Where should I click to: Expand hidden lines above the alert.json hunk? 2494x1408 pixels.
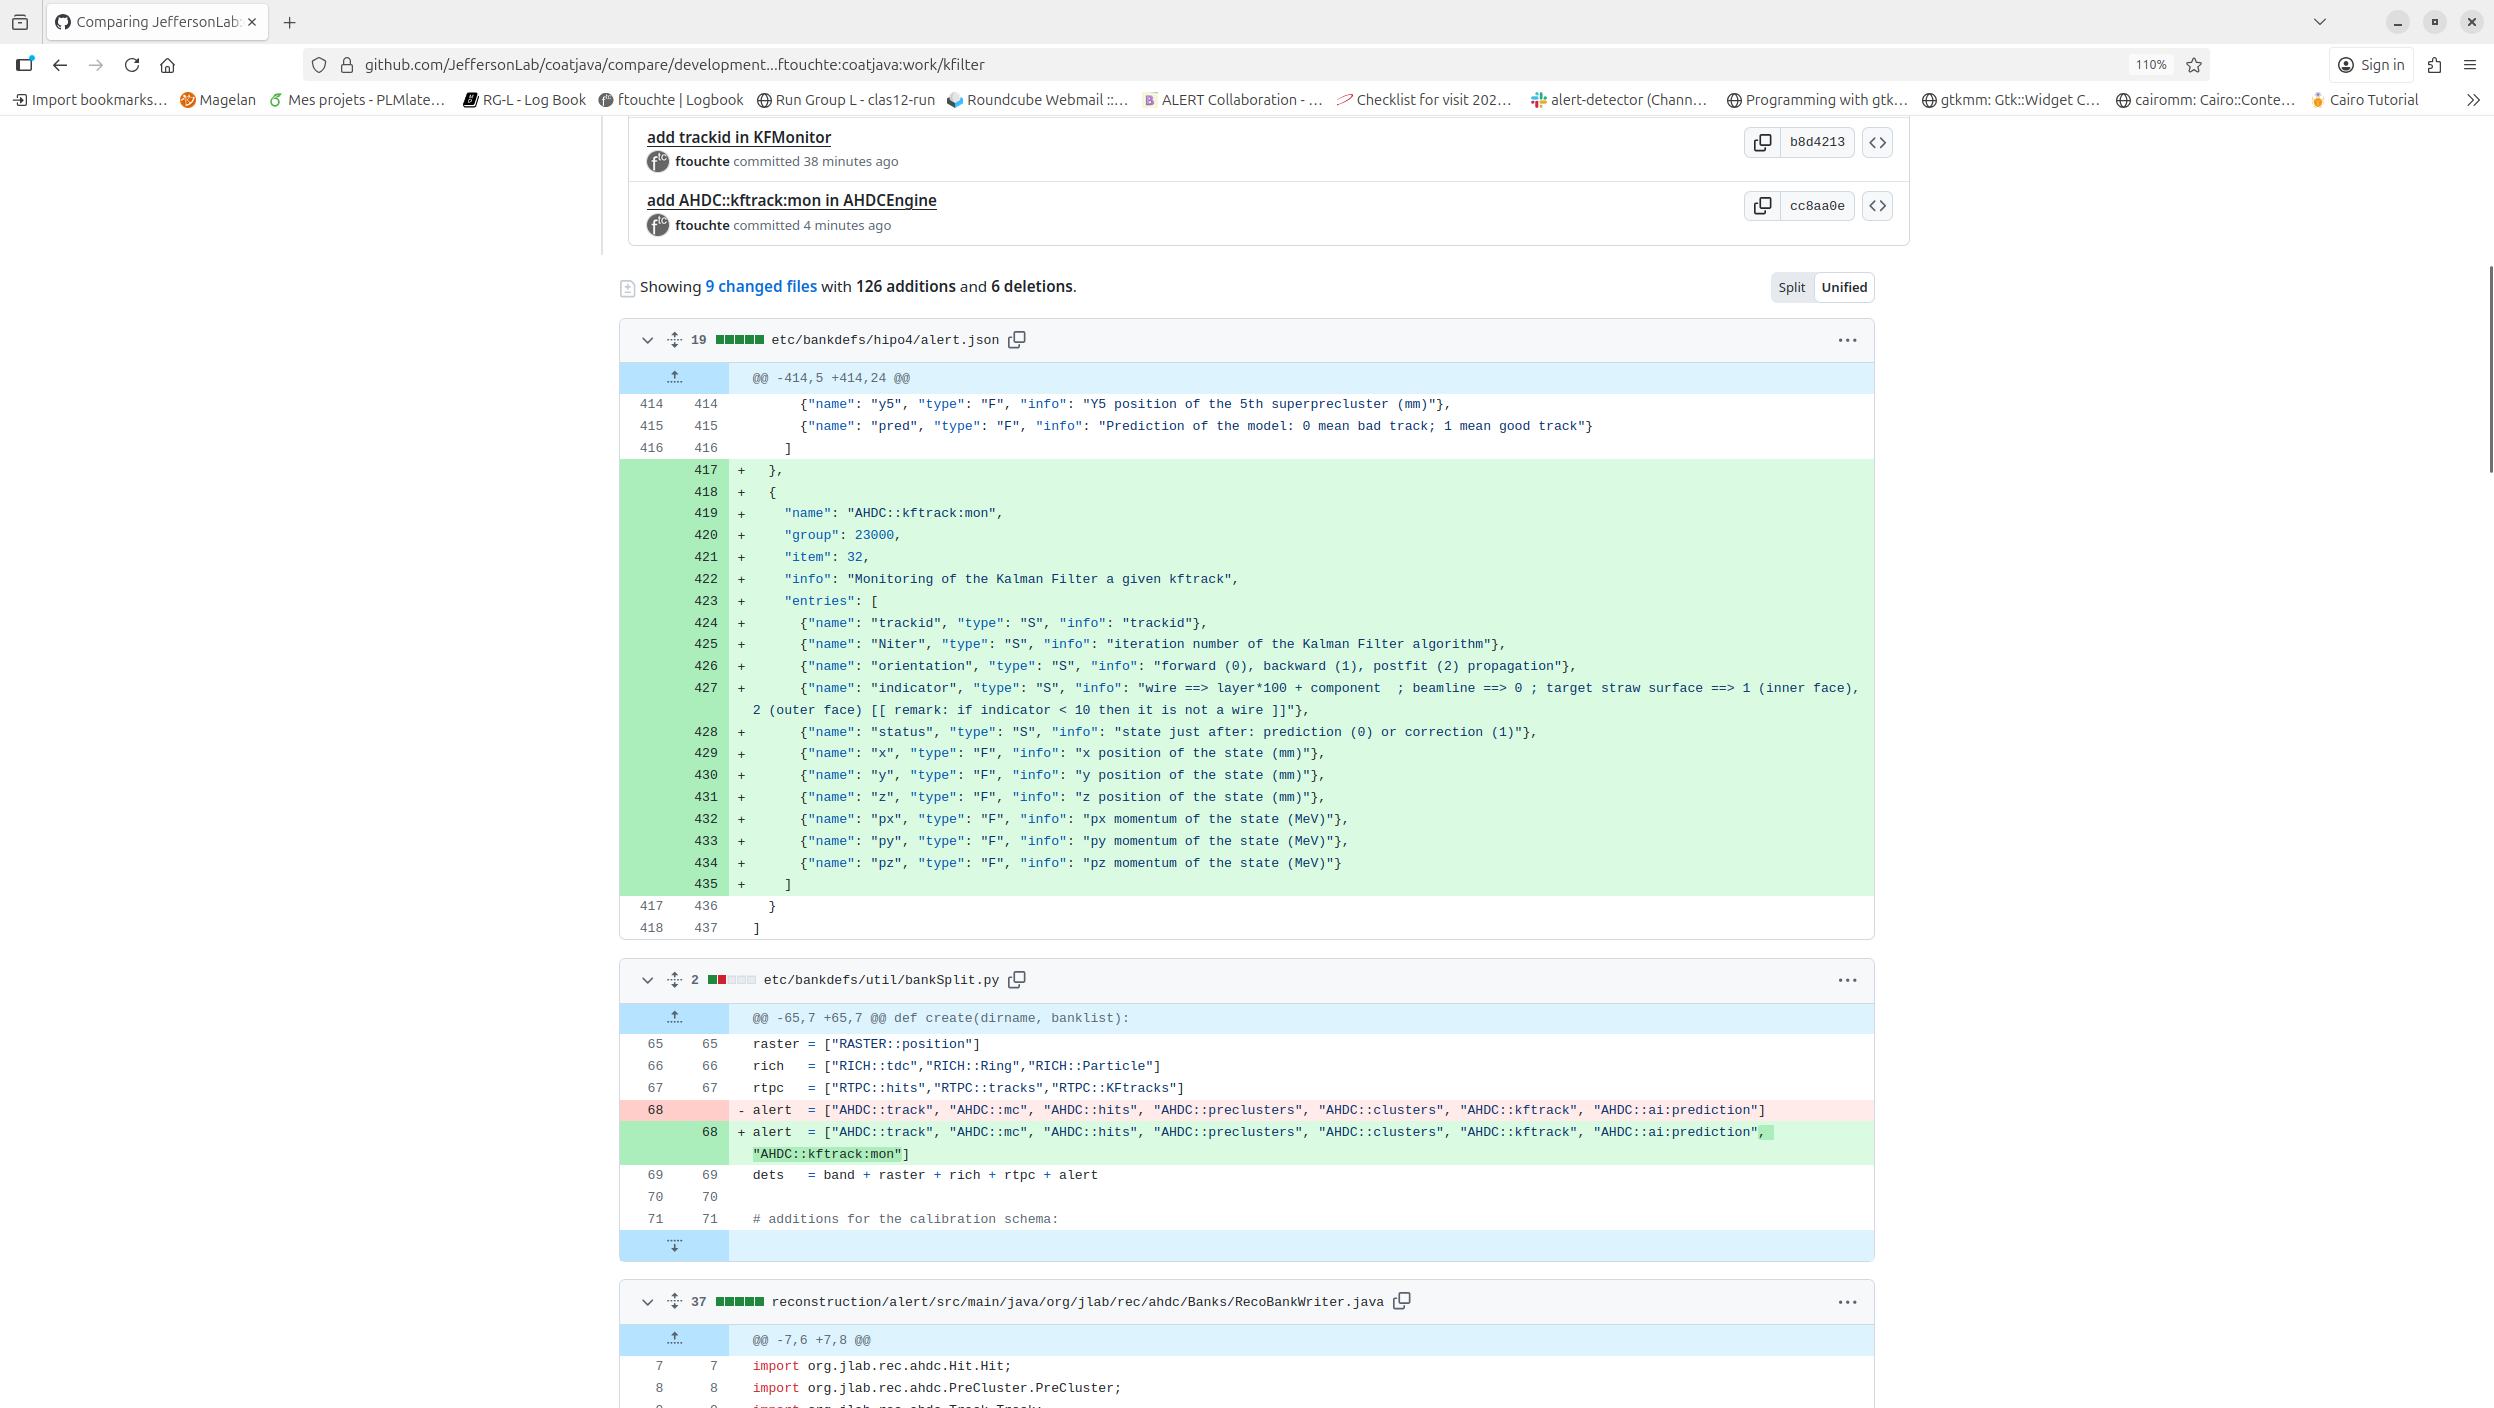pyautogui.click(x=676, y=377)
